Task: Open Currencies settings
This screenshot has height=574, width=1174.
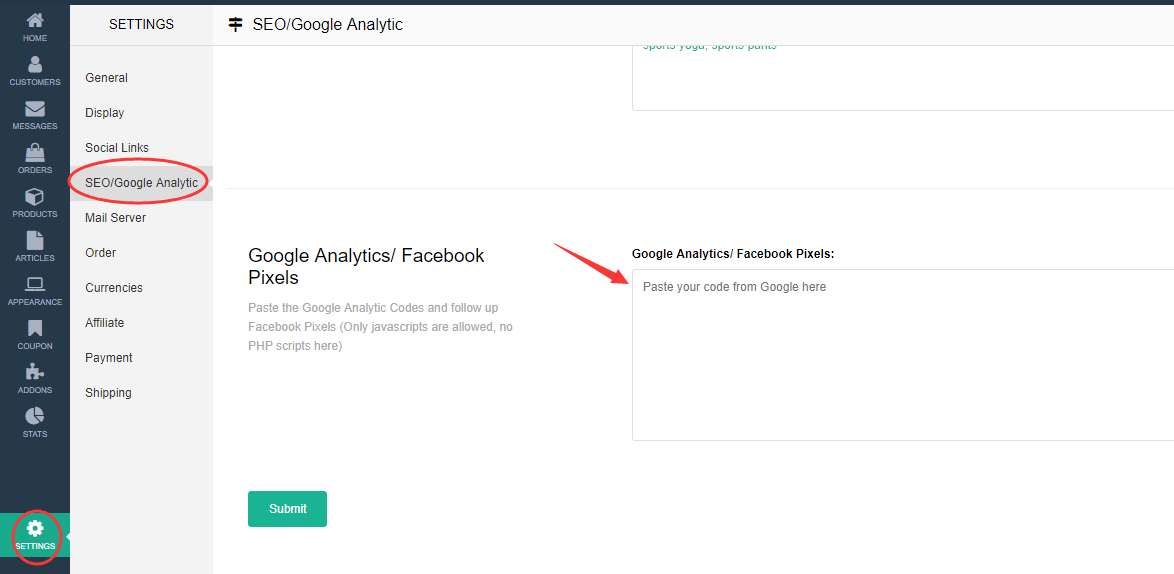Action: coord(114,288)
